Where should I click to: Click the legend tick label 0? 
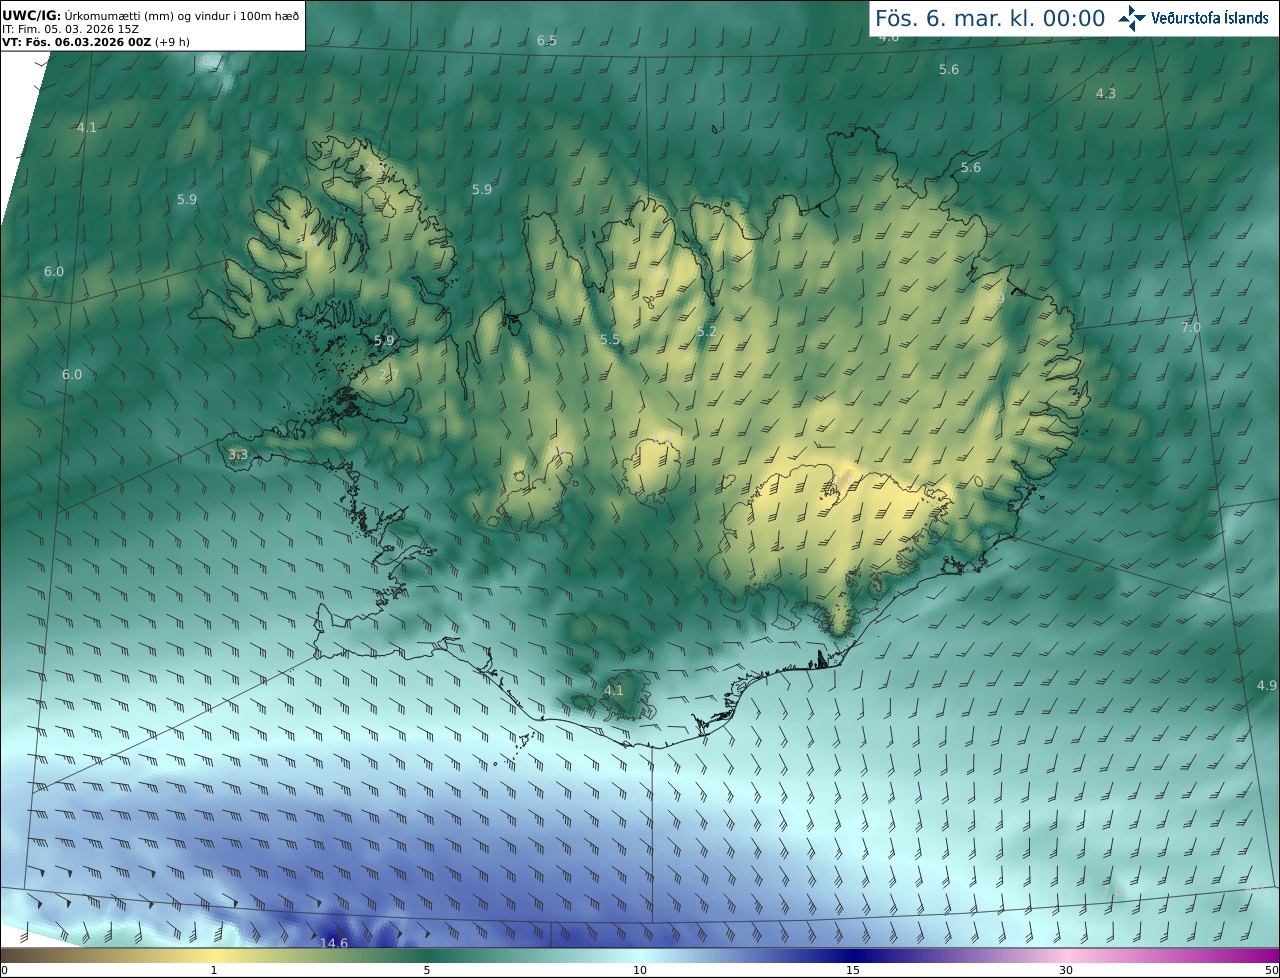[4, 970]
